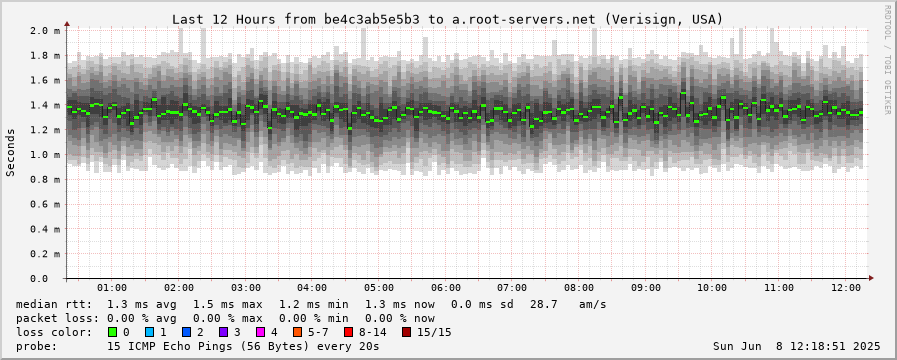Image resolution: width=897 pixels, height=360 pixels.
Task: Click the green loss color 0 swatch
Action: click(x=112, y=332)
